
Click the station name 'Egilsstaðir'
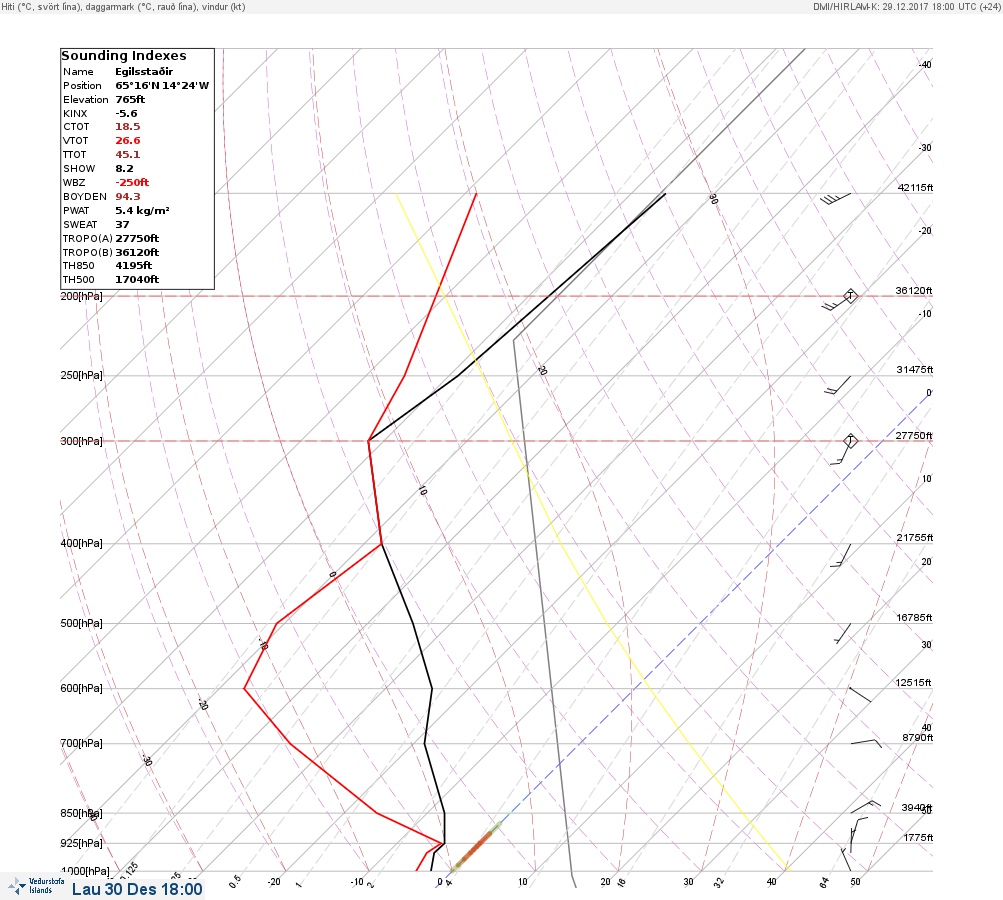144,72
